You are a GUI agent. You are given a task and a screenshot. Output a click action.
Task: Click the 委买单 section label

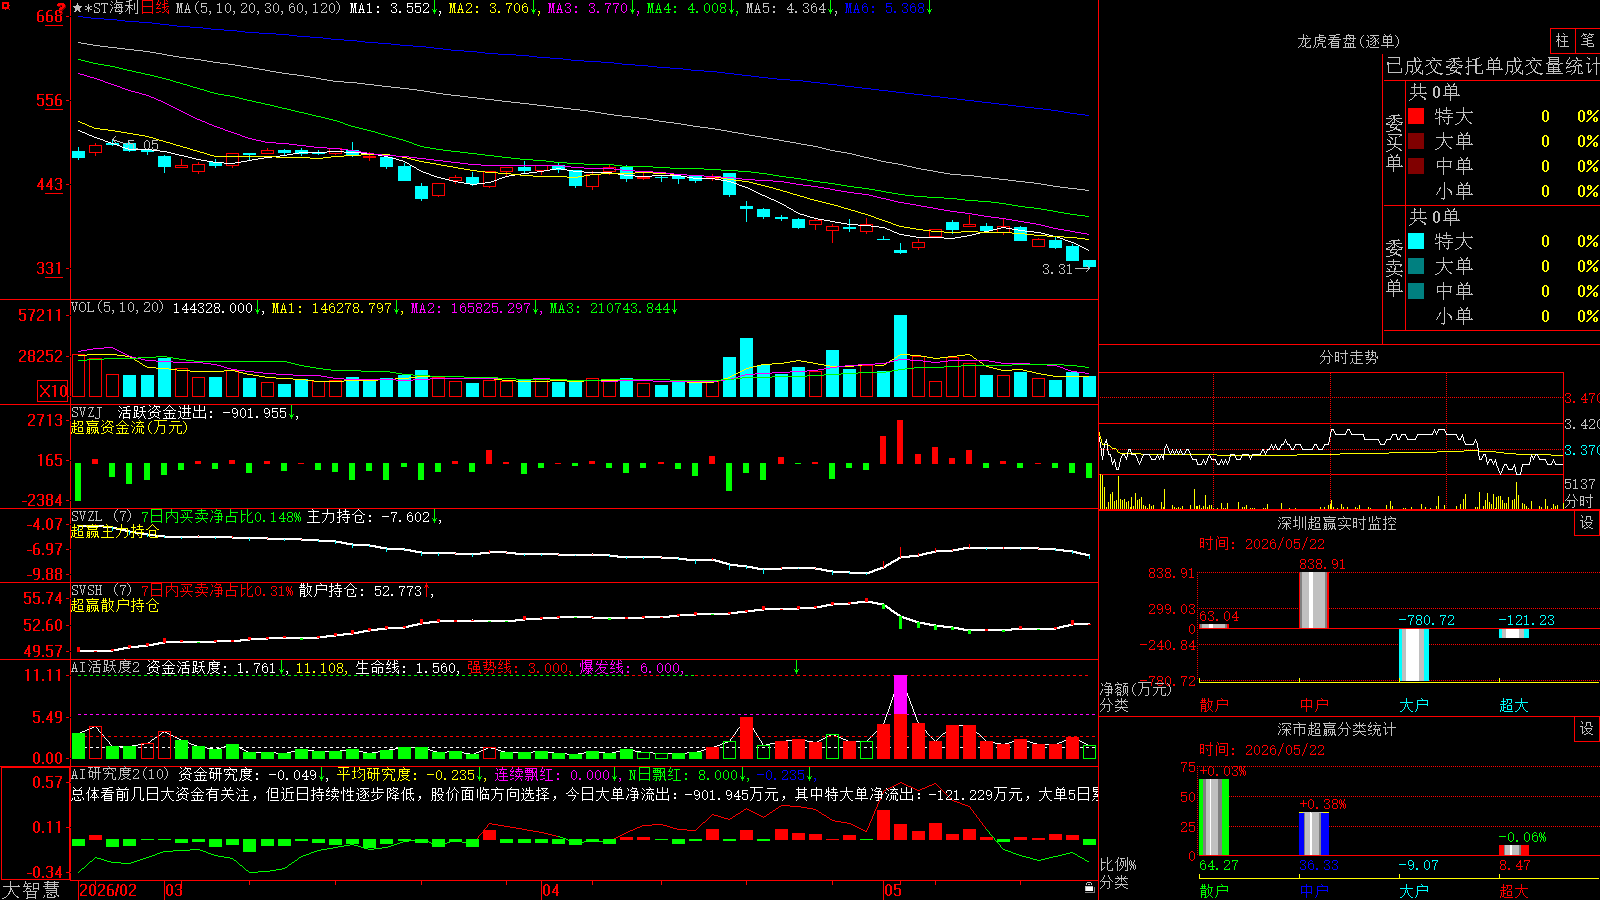click(1394, 142)
